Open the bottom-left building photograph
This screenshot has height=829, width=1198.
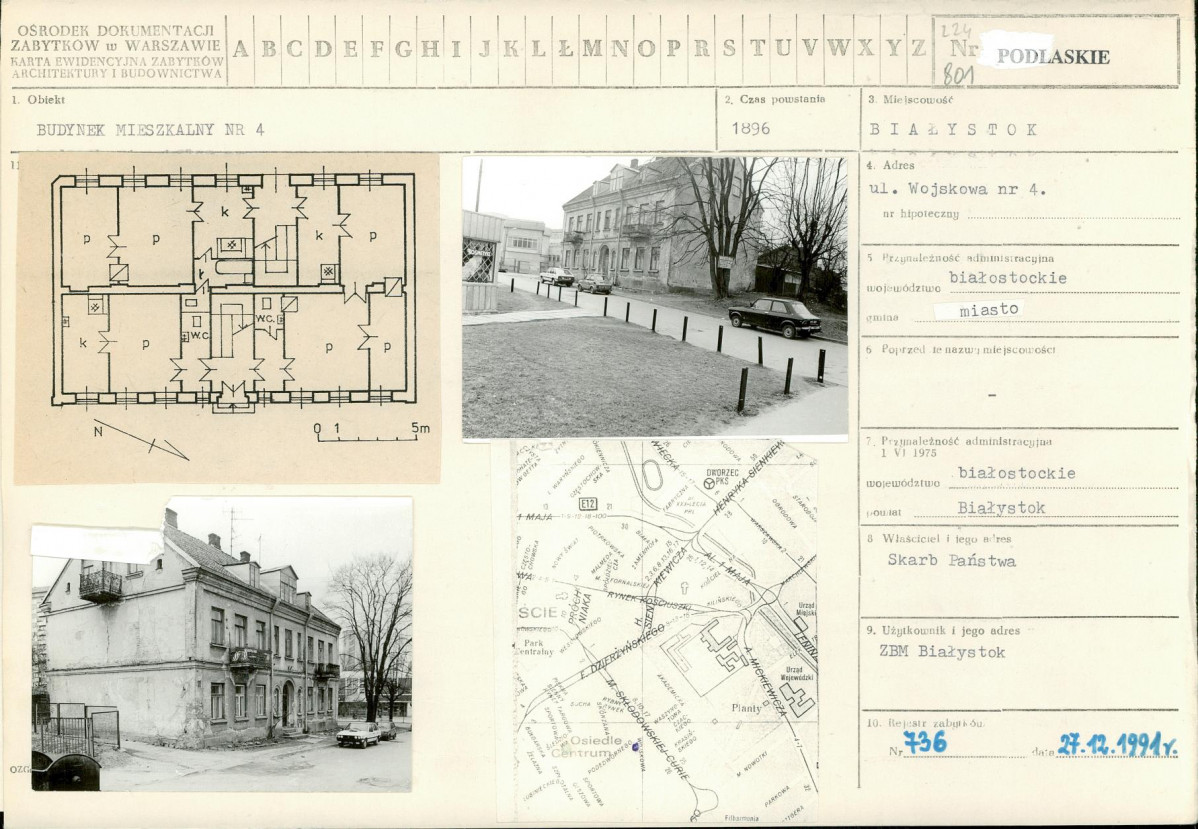[x=222, y=643]
